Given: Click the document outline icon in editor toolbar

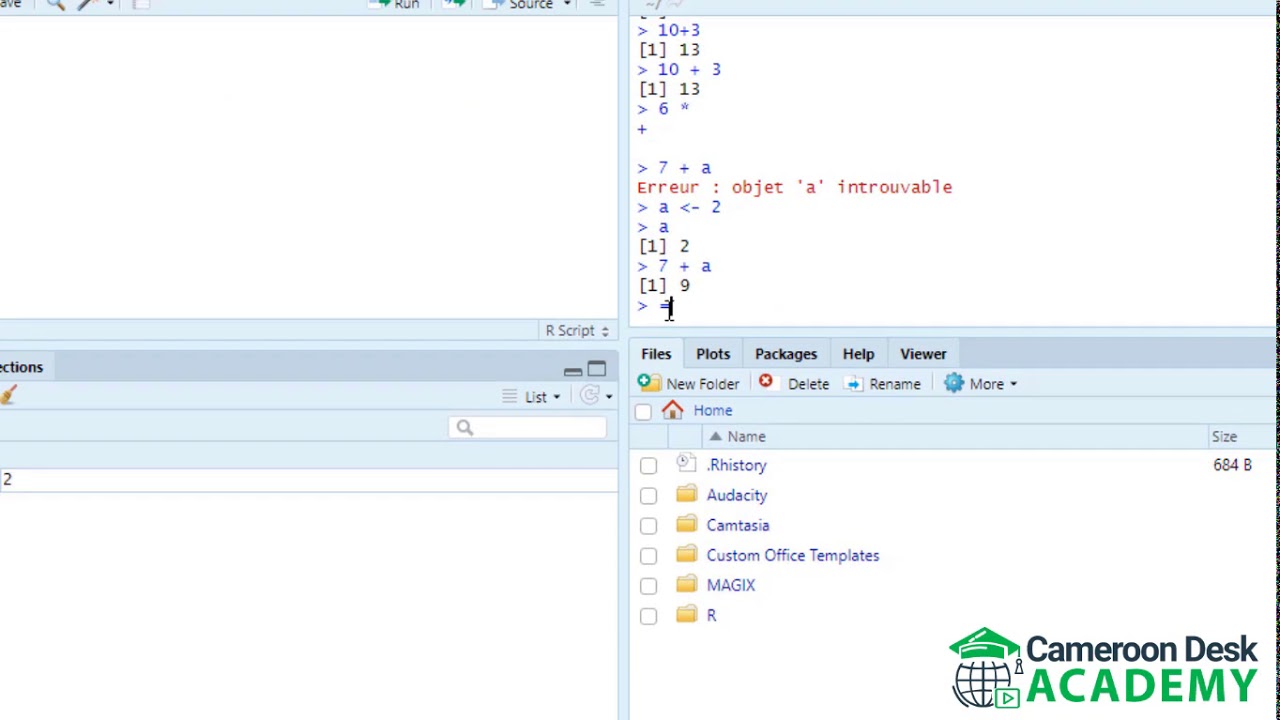Looking at the screenshot, I should [x=597, y=4].
